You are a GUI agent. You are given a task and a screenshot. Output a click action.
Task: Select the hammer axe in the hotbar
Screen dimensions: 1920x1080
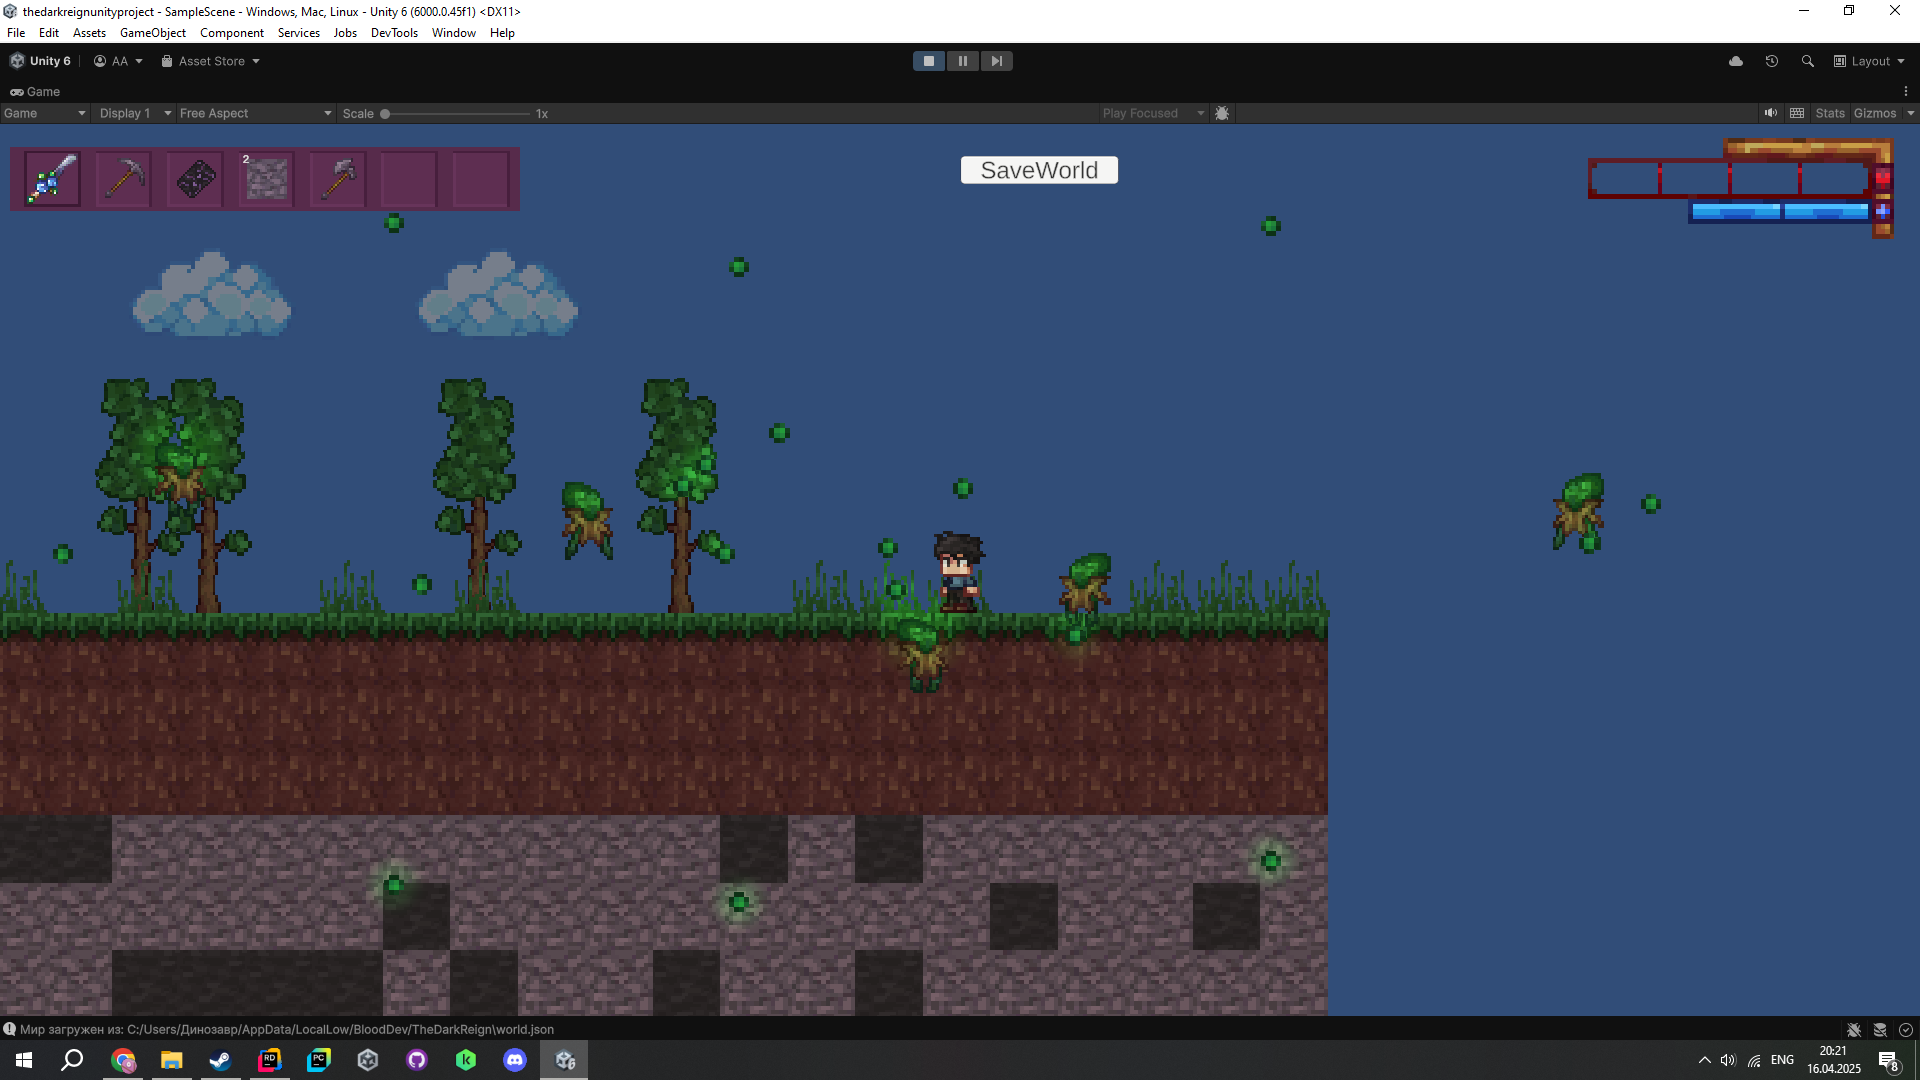(x=338, y=179)
